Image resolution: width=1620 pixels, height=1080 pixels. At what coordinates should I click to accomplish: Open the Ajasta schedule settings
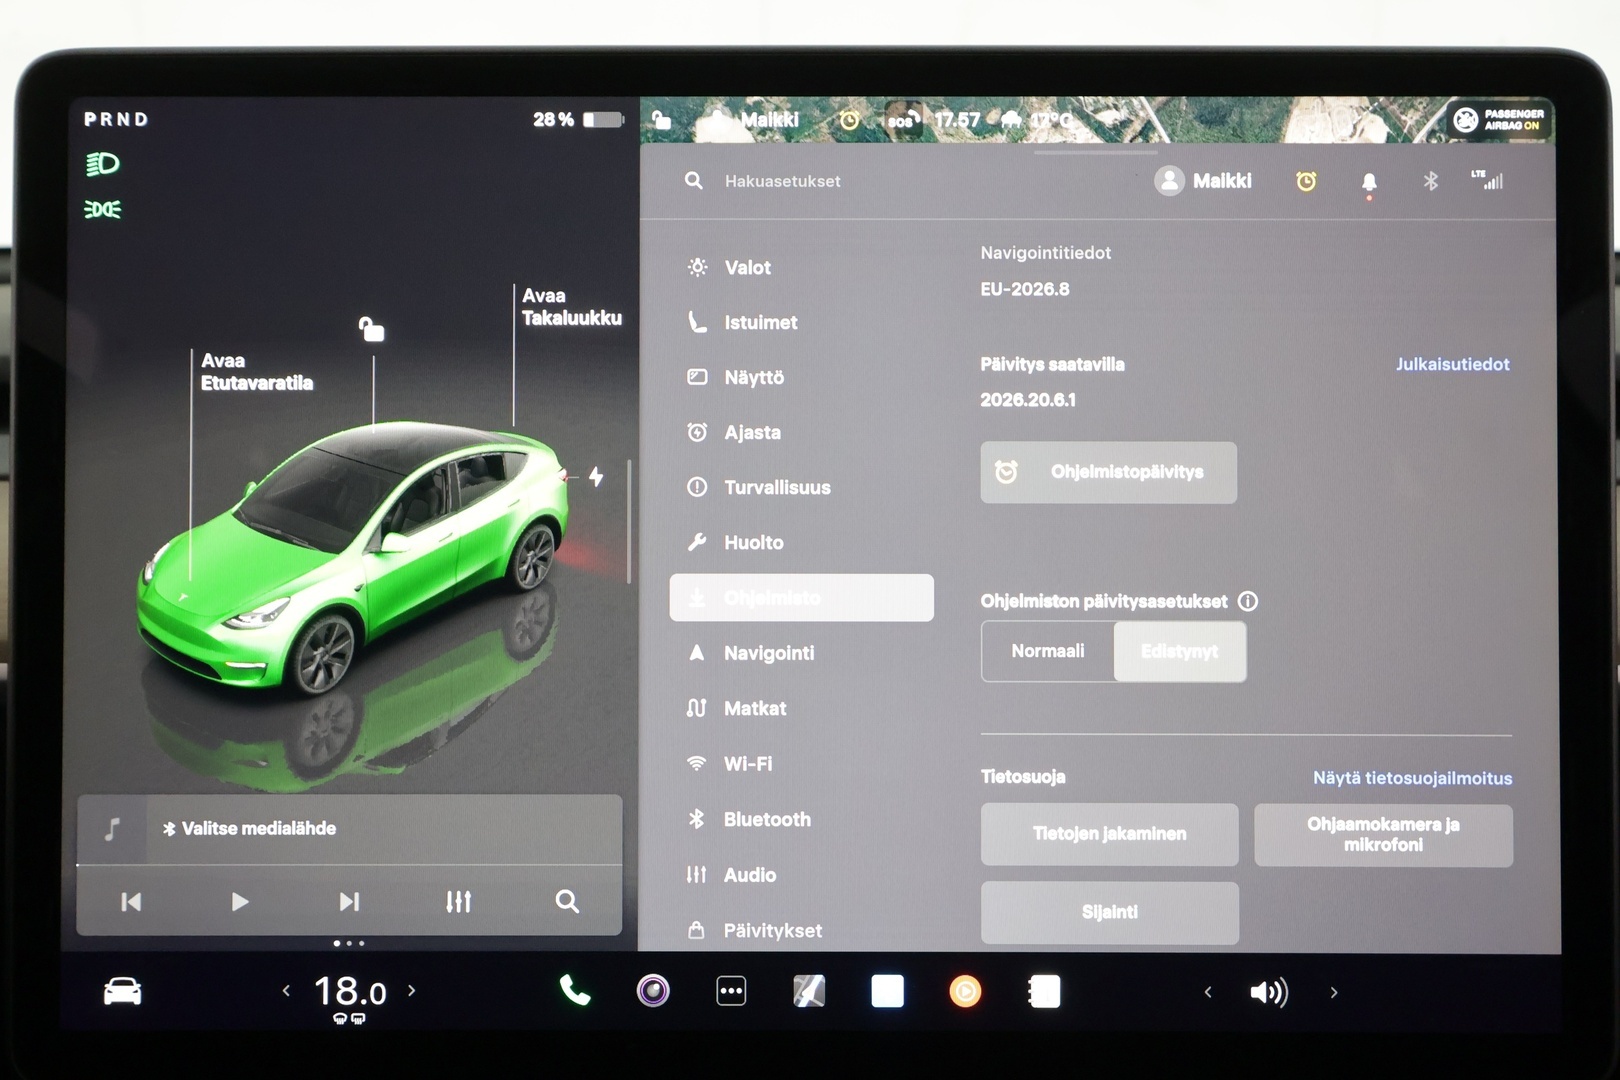coord(735,432)
